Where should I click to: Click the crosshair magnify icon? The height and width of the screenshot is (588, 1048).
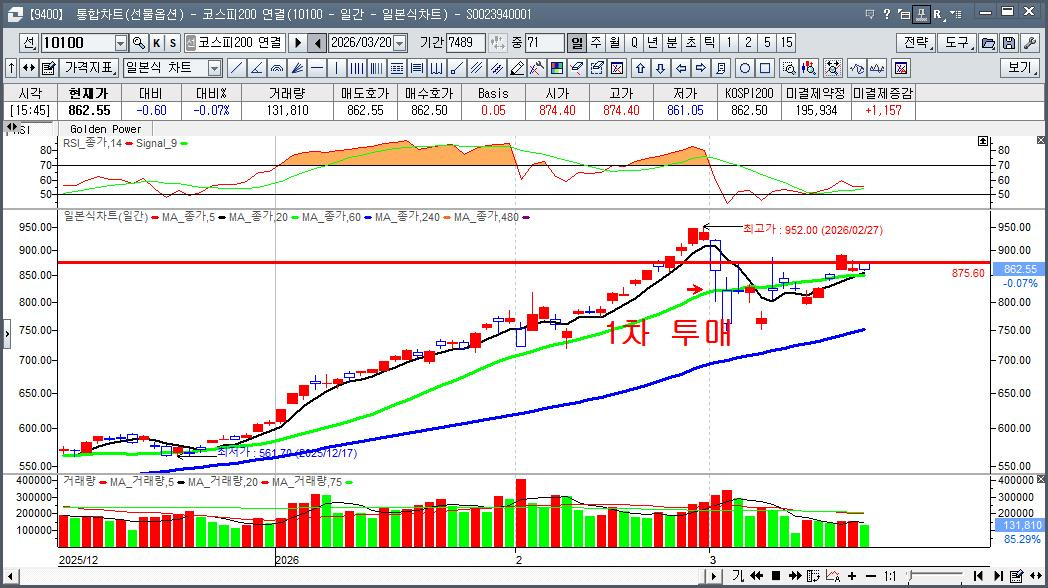833,67
